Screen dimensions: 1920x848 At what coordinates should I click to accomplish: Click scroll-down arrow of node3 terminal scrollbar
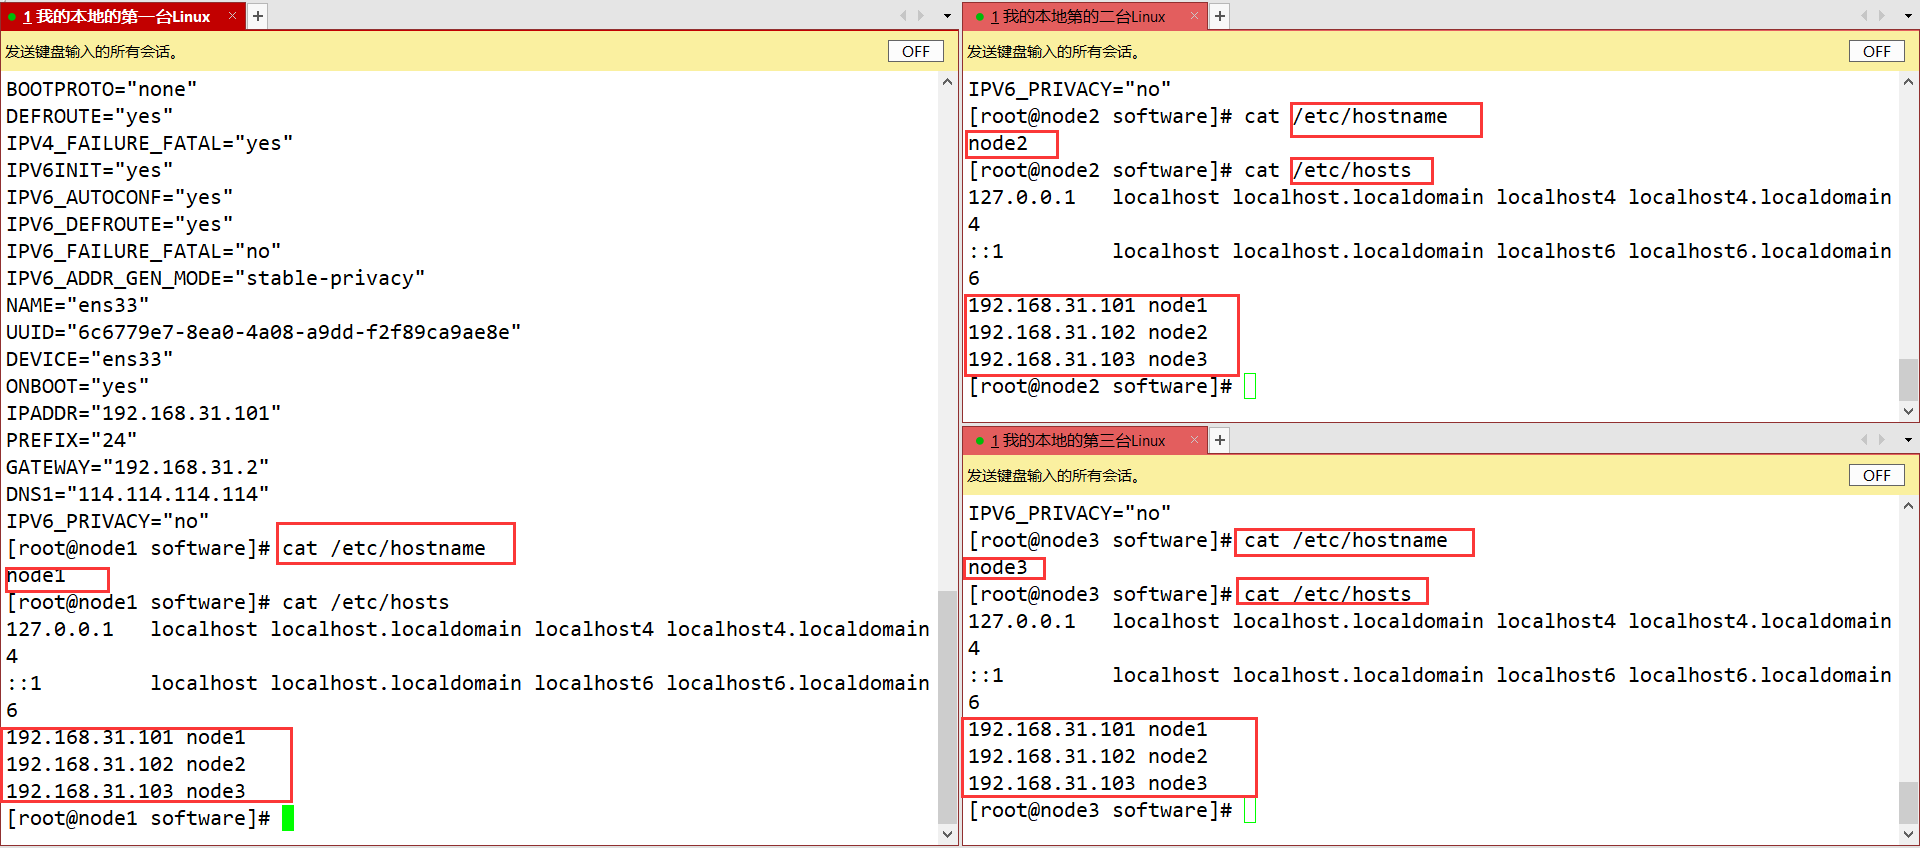point(1908,834)
